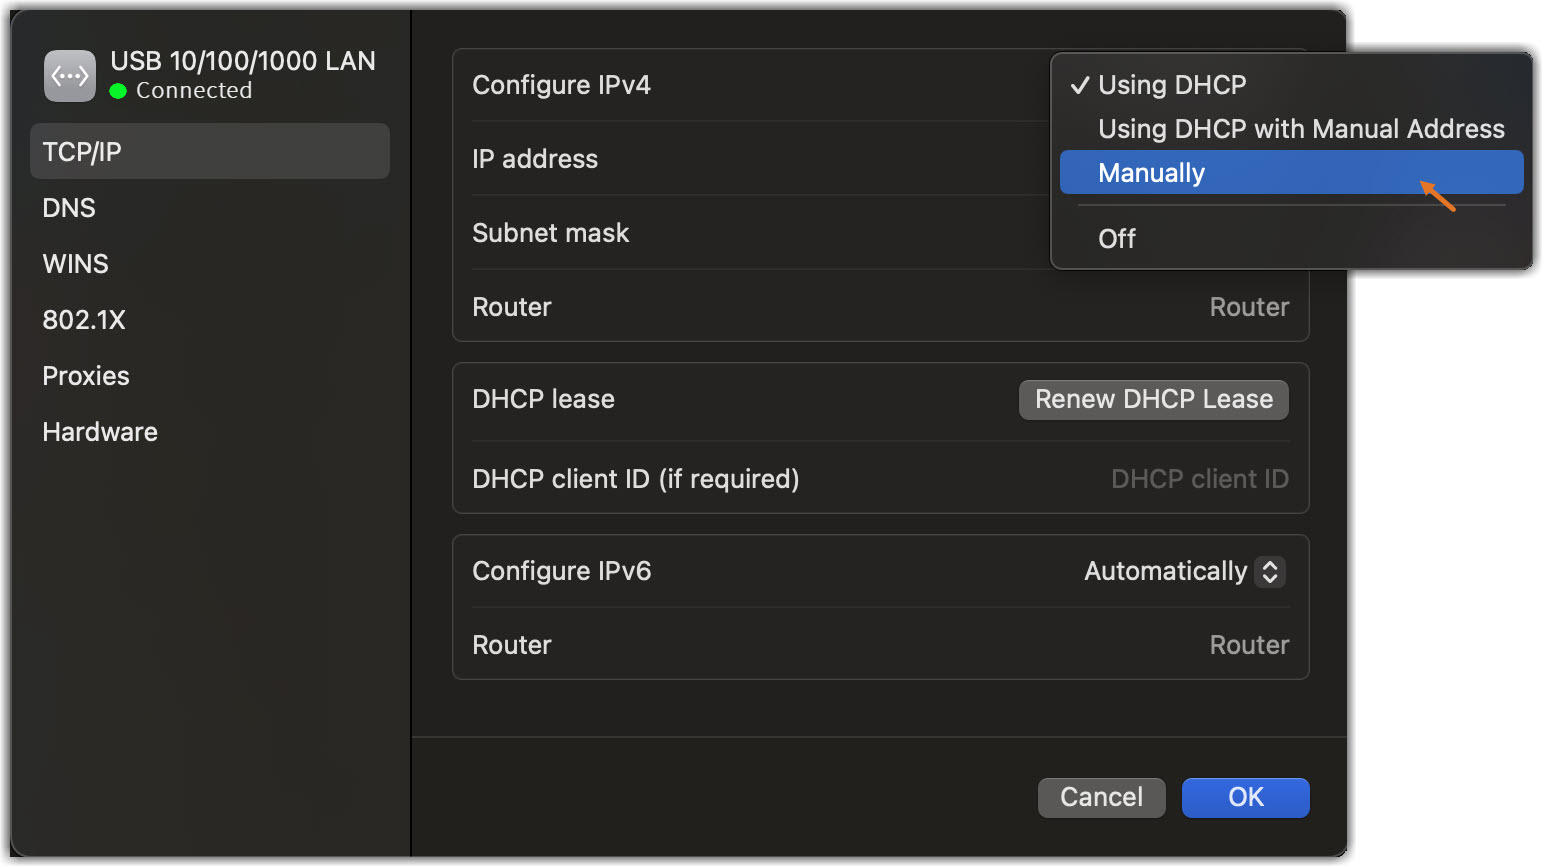Screen dimensions: 1543x867
Task: Select Manually from the IPv4 menu
Action: click(x=1152, y=173)
